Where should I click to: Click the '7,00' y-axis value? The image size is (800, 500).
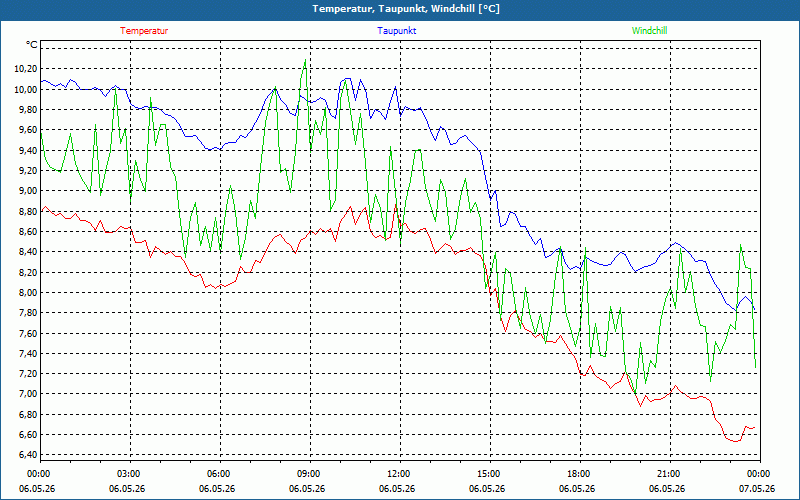[x=29, y=394]
